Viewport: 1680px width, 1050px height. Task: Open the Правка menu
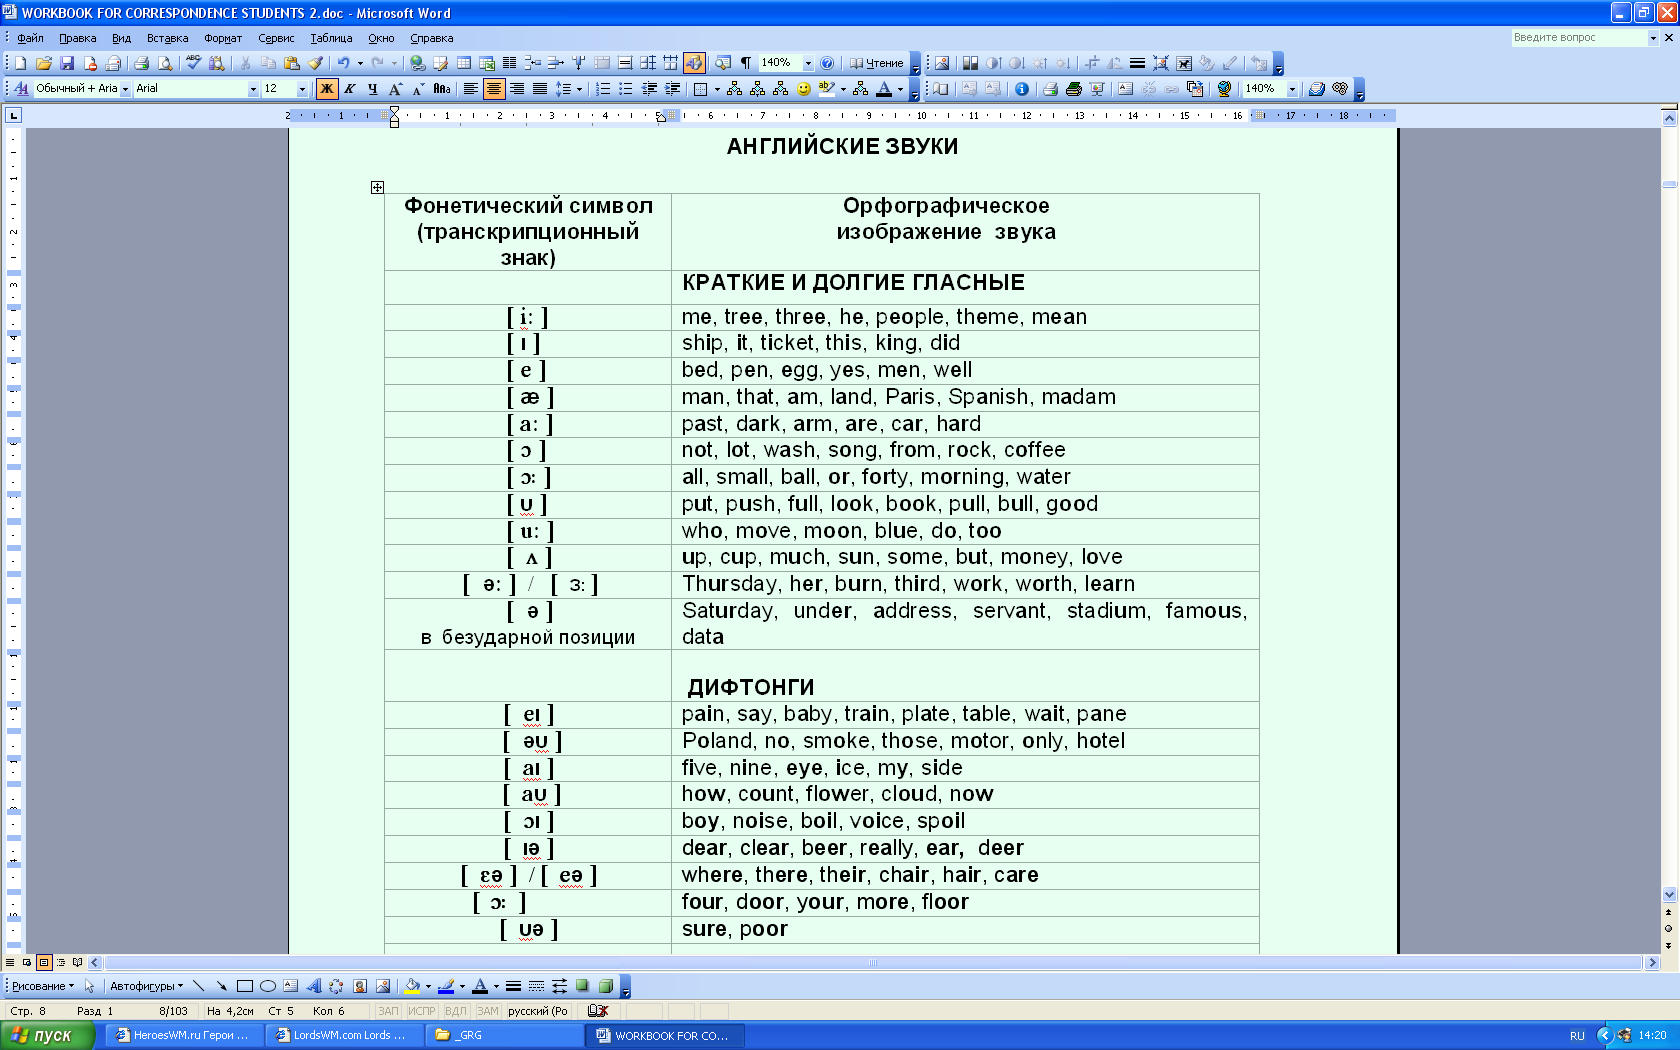tap(77, 38)
